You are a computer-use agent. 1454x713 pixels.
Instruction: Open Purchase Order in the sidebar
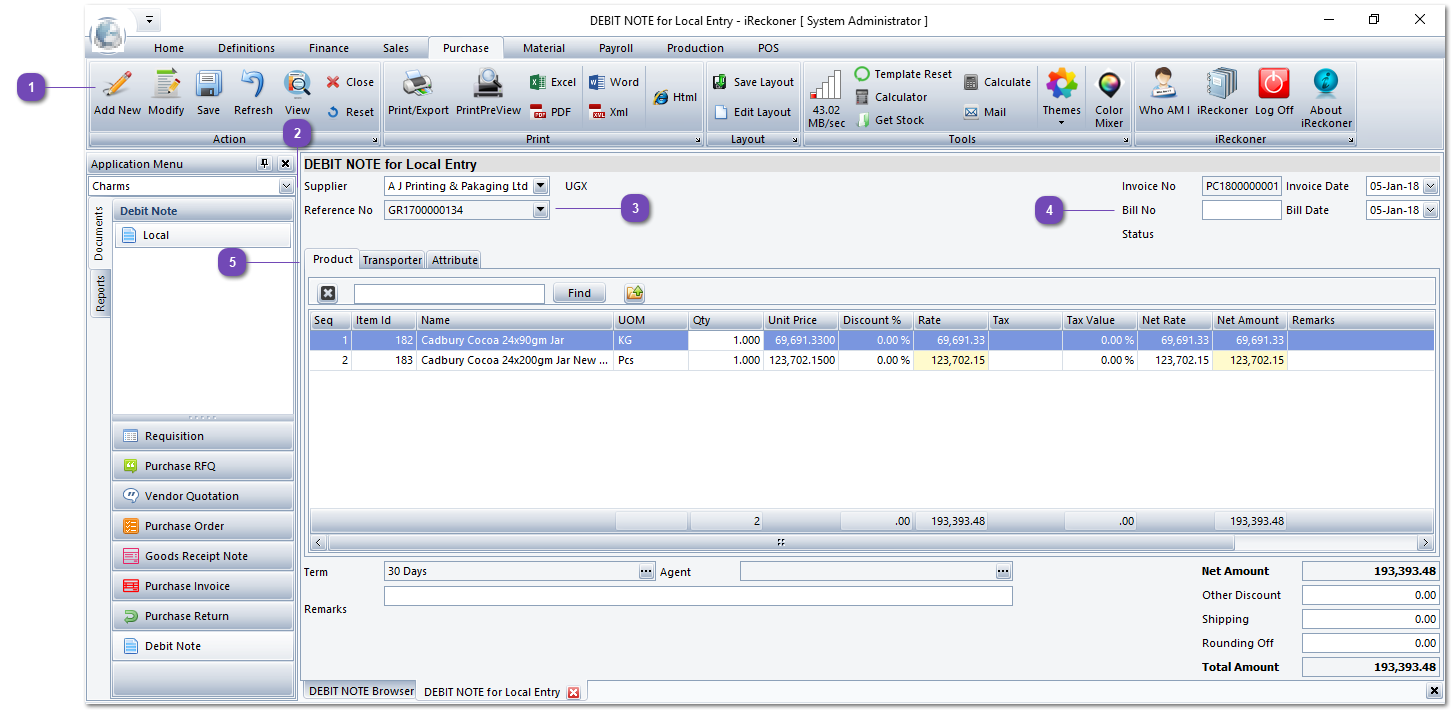coord(184,526)
